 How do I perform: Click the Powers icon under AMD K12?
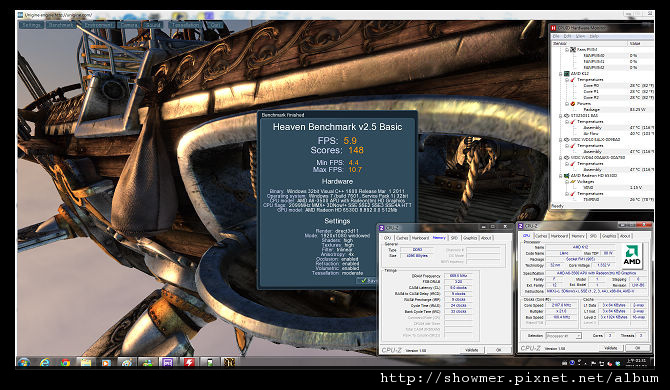pyautogui.click(x=573, y=103)
